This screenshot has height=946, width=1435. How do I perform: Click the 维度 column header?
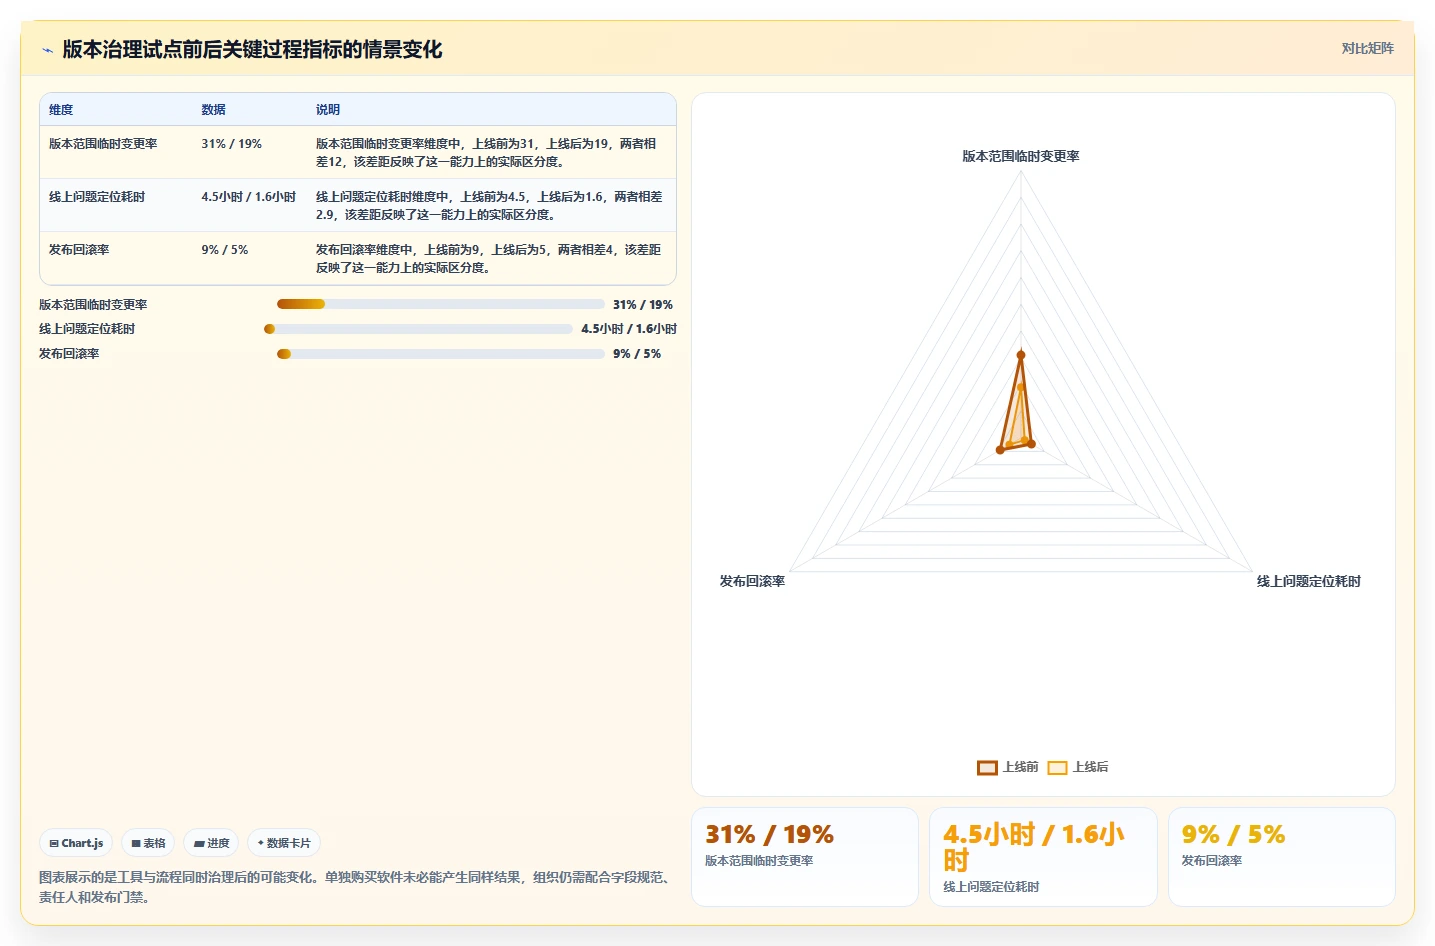61,110
